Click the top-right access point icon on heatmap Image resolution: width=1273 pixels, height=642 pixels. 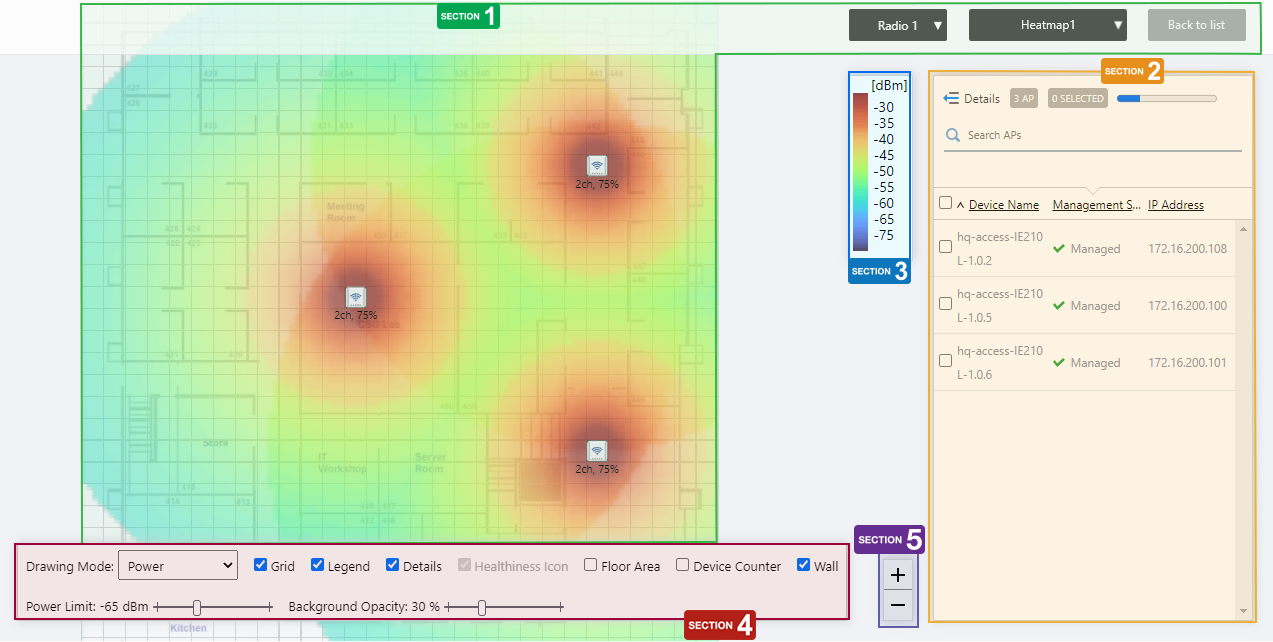click(x=596, y=166)
